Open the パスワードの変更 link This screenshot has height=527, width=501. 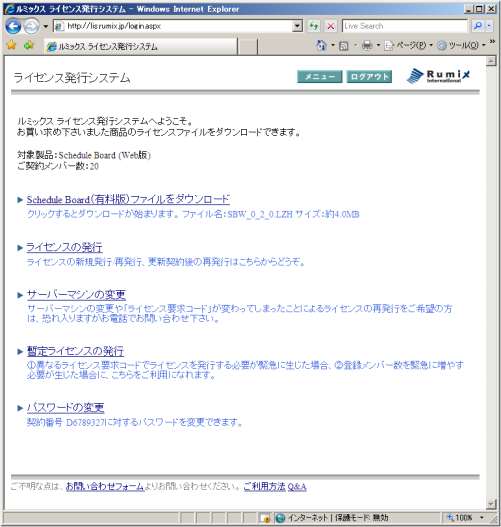coord(65,408)
